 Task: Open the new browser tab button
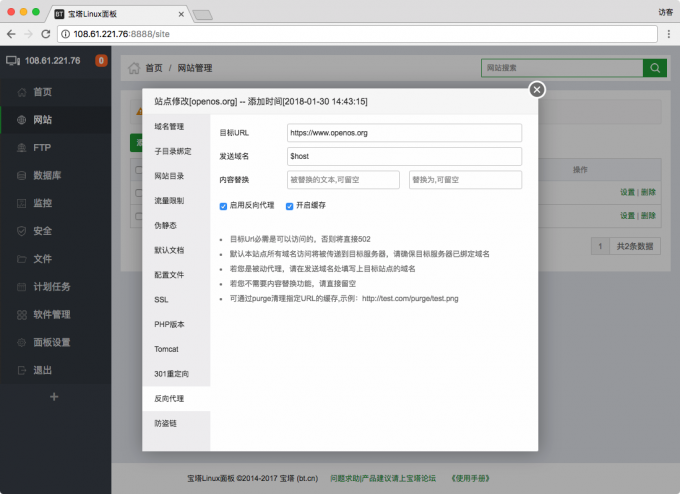pos(202,13)
